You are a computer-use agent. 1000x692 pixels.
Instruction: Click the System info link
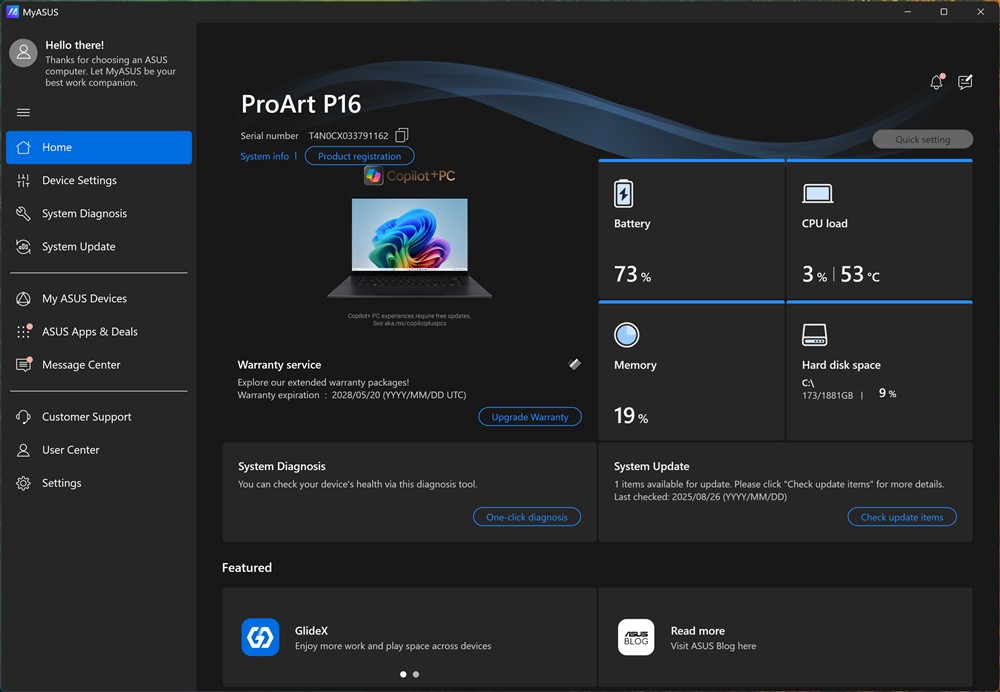(x=264, y=156)
